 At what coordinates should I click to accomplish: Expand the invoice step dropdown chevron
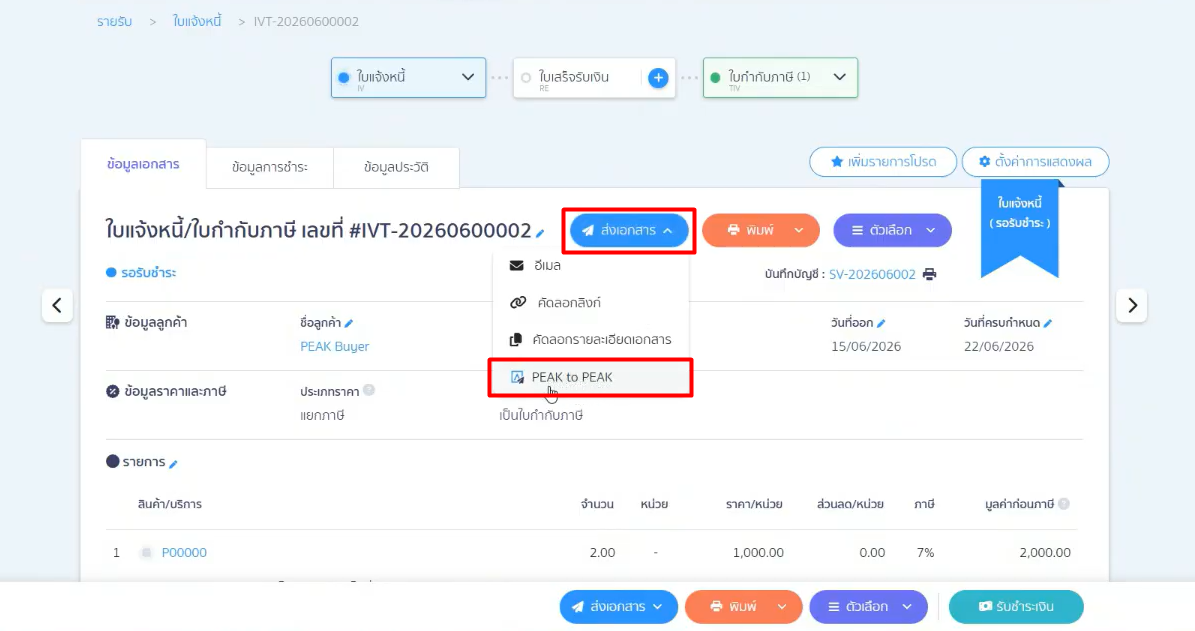(468, 77)
